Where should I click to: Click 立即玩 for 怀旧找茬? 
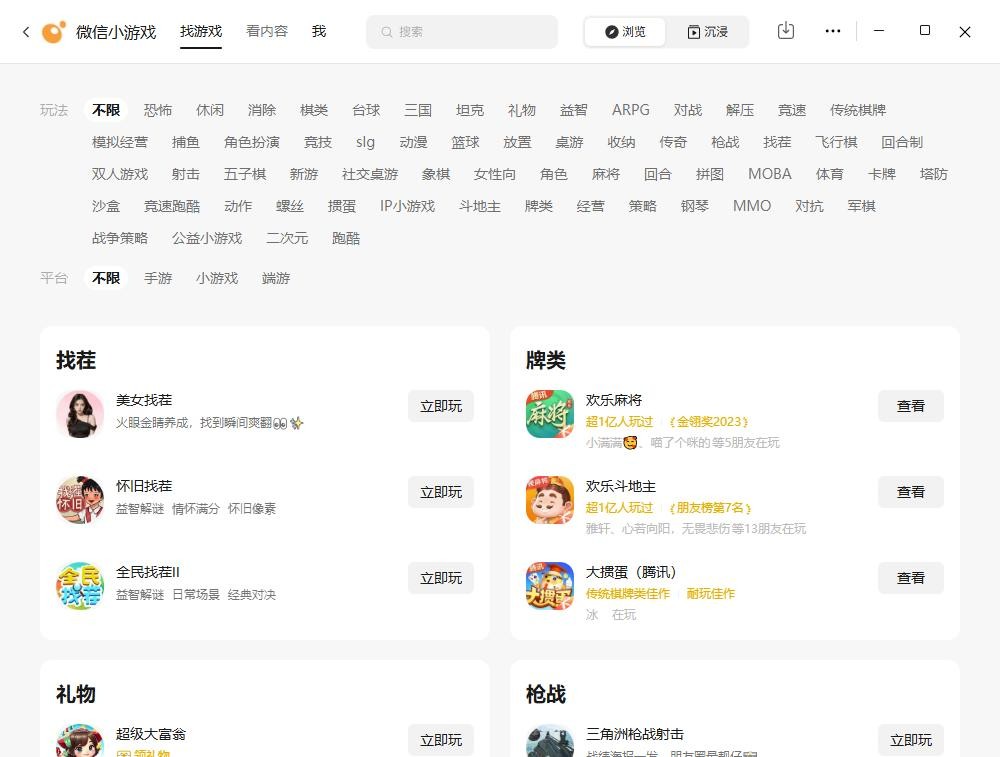tap(441, 492)
